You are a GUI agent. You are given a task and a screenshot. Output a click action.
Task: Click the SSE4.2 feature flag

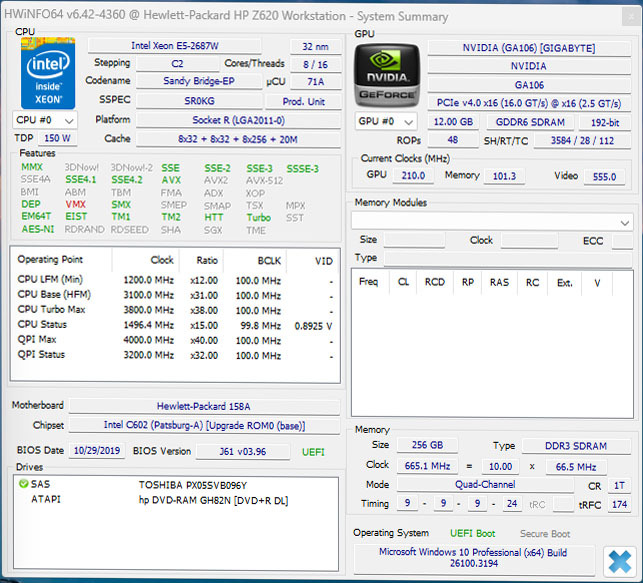click(x=127, y=180)
